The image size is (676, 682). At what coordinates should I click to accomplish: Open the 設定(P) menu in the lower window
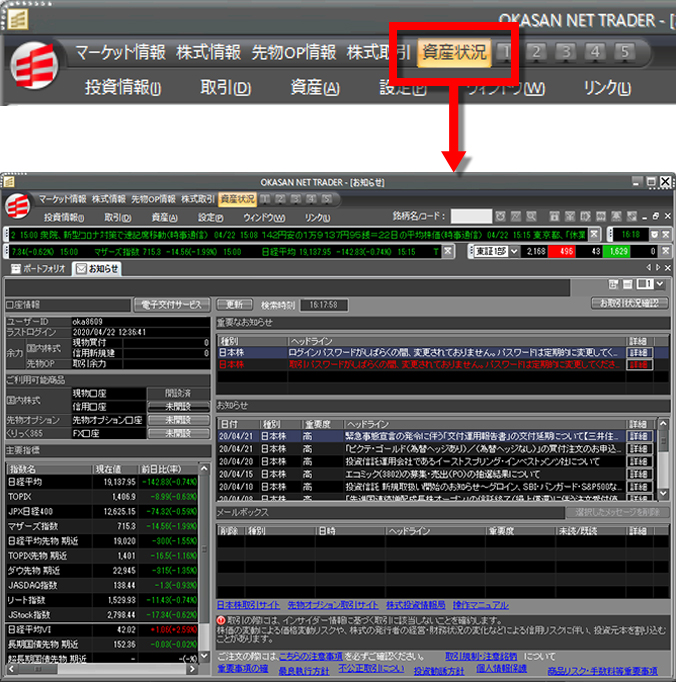pyautogui.click(x=211, y=217)
